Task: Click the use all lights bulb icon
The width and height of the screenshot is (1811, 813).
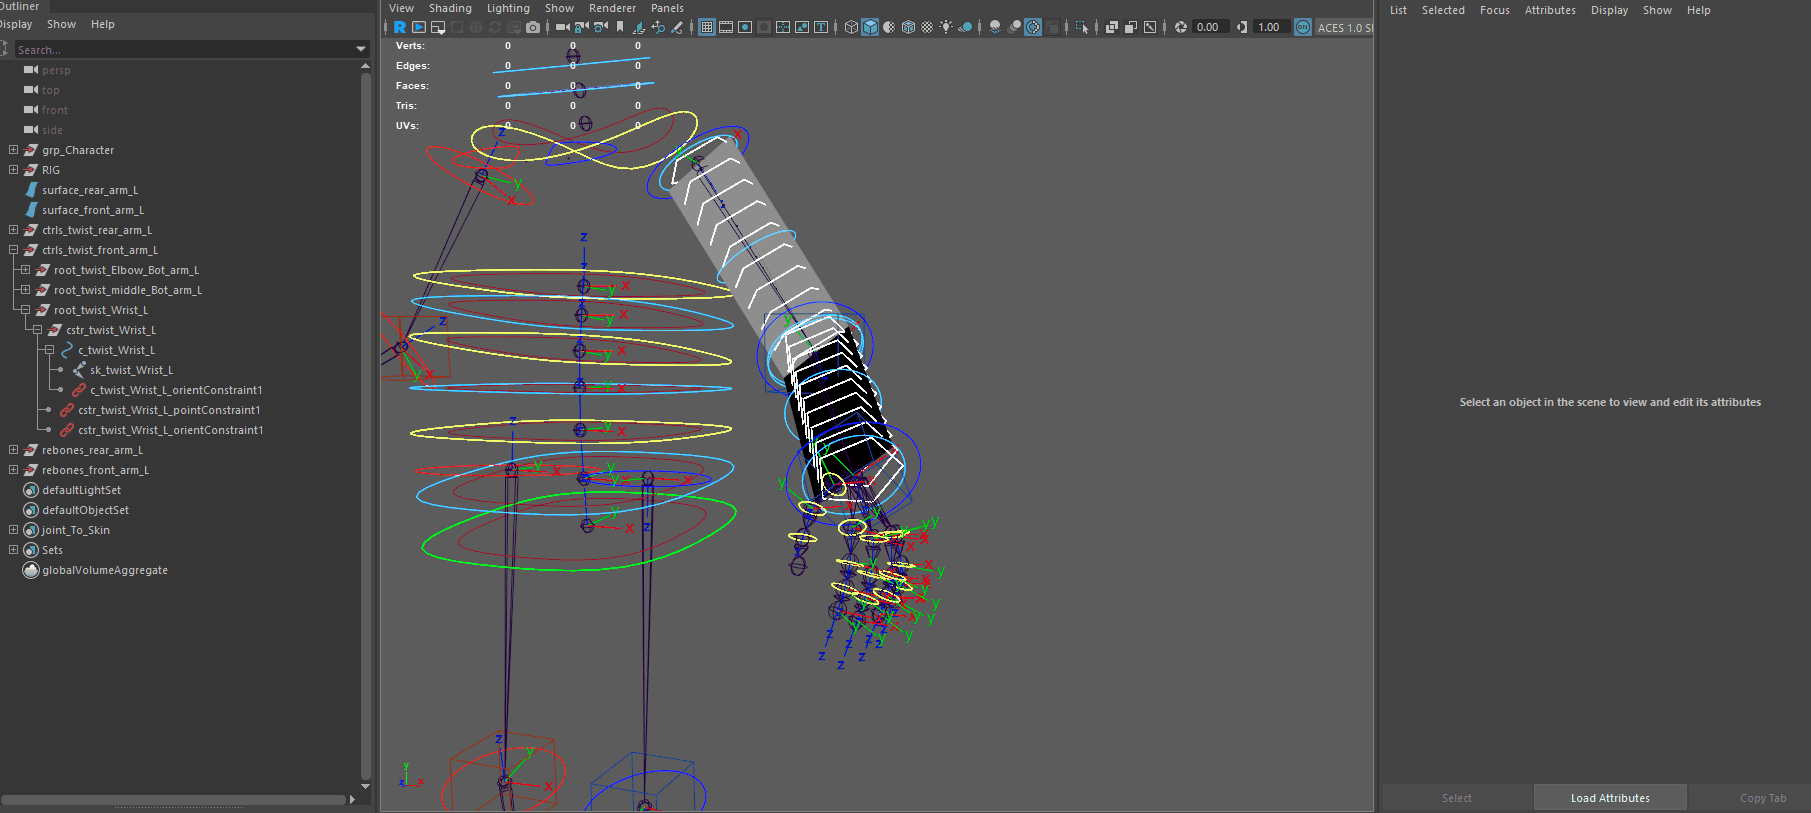Action: [946, 27]
